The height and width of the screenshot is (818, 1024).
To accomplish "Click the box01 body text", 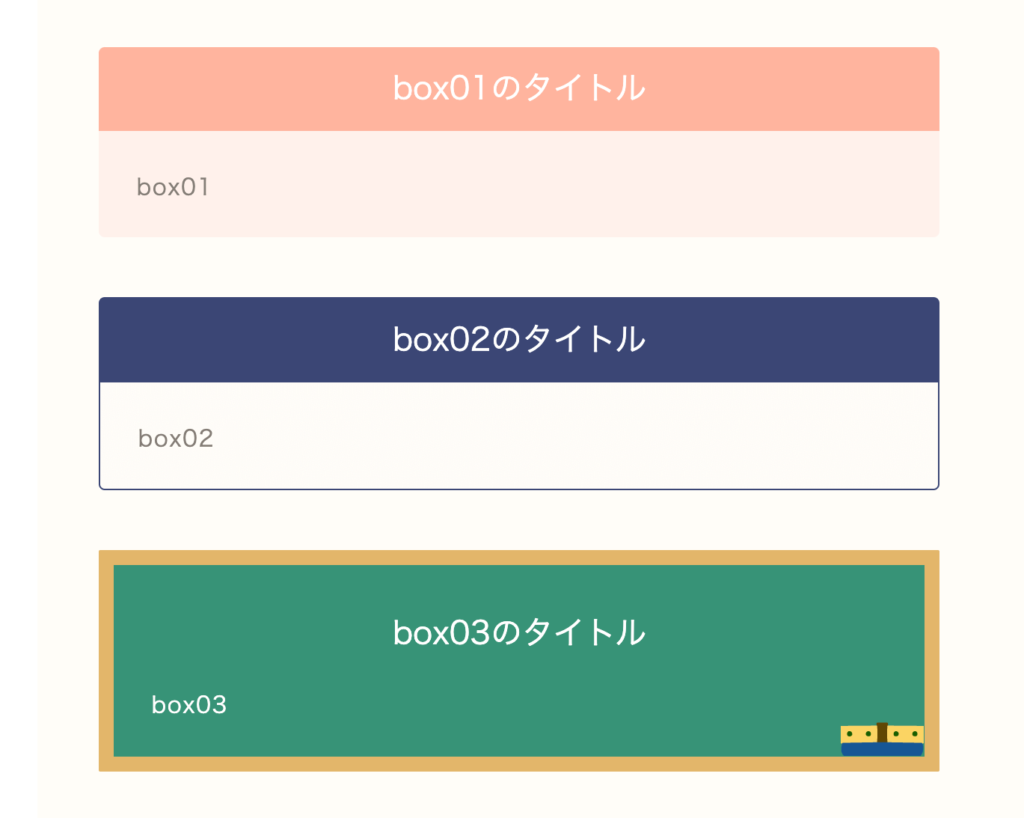I will [x=173, y=187].
